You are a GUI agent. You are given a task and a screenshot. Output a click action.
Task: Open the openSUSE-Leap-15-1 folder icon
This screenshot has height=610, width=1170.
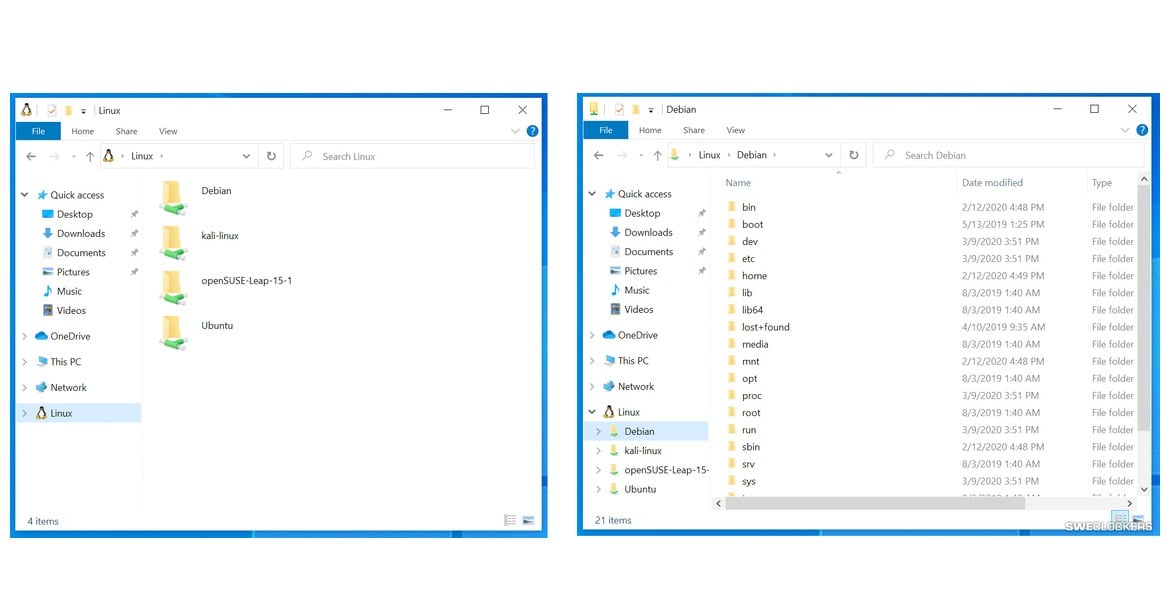click(x=173, y=286)
